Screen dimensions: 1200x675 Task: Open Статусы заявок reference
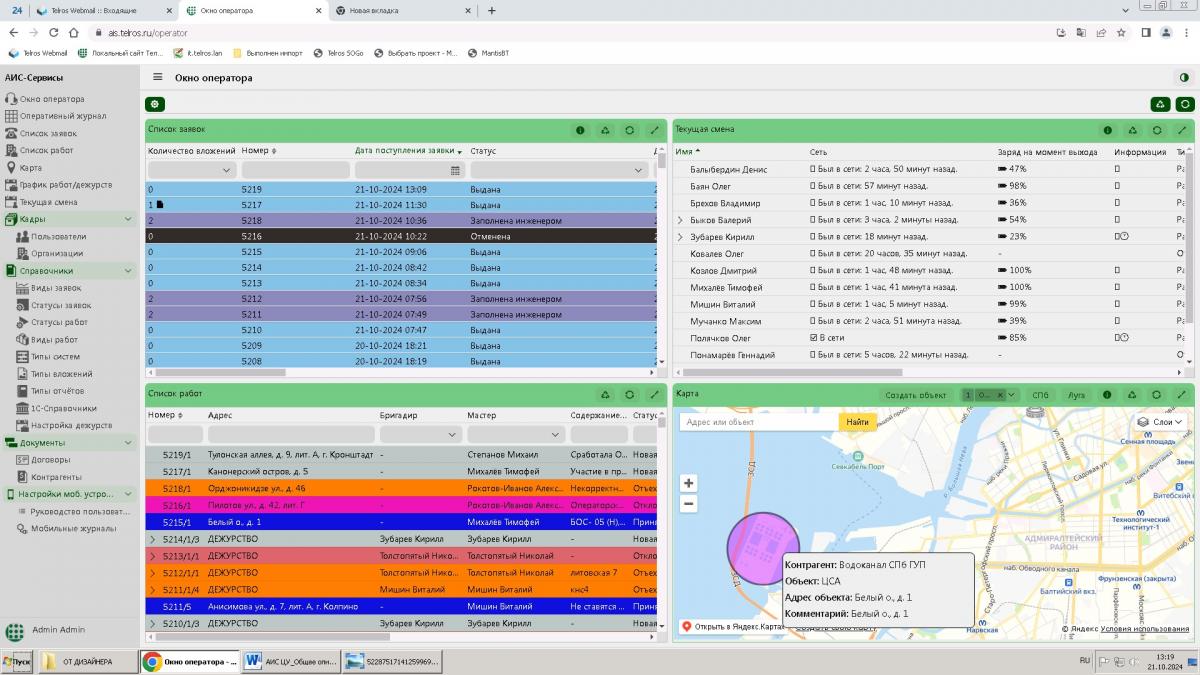(x=61, y=305)
